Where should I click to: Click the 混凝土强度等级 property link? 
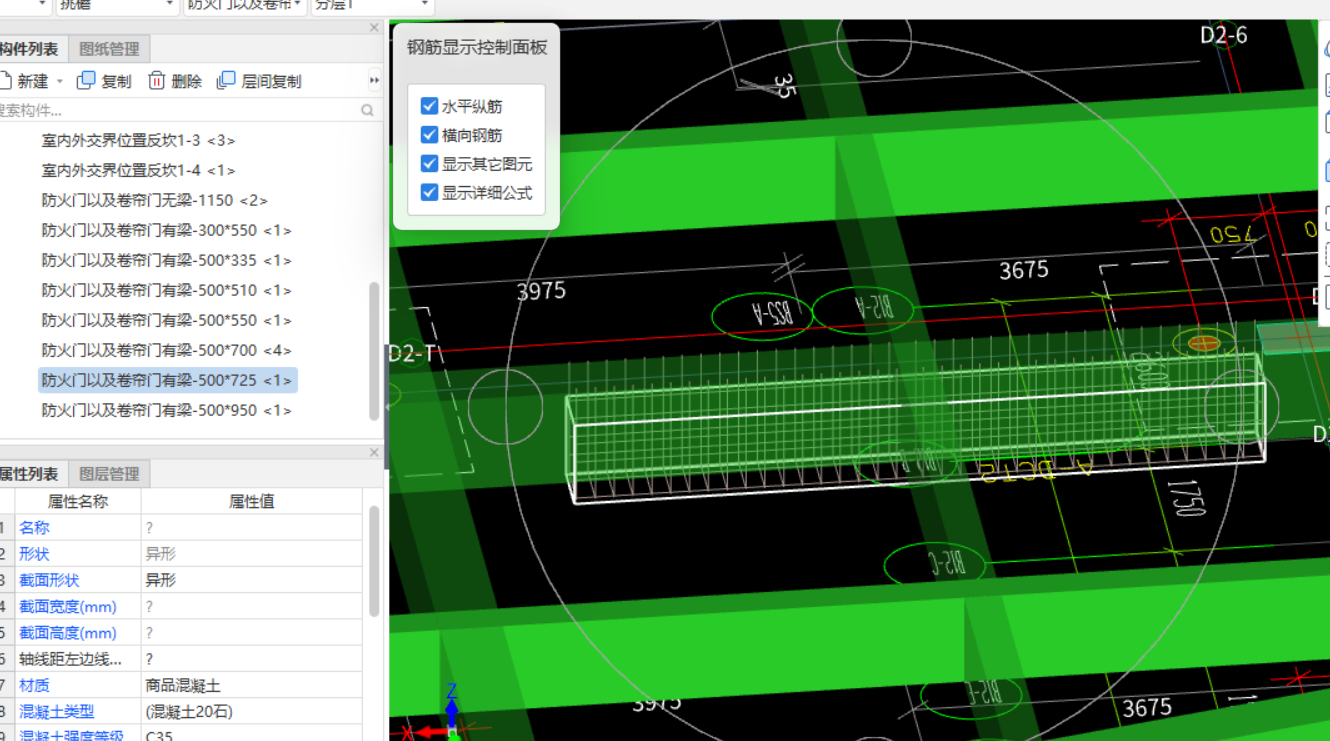pos(71,737)
